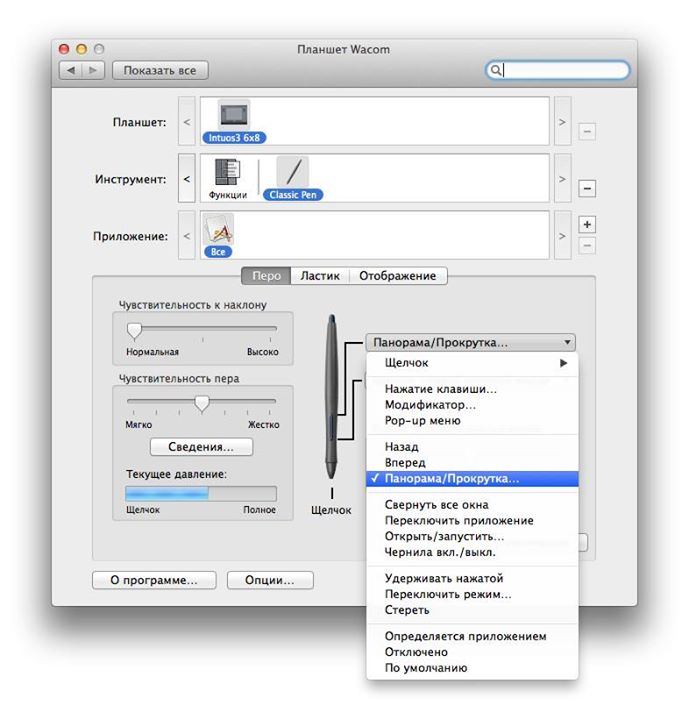Go back with toolbar back arrow
Image resolution: width=689 pixels, height=720 pixels.
tap(71, 71)
